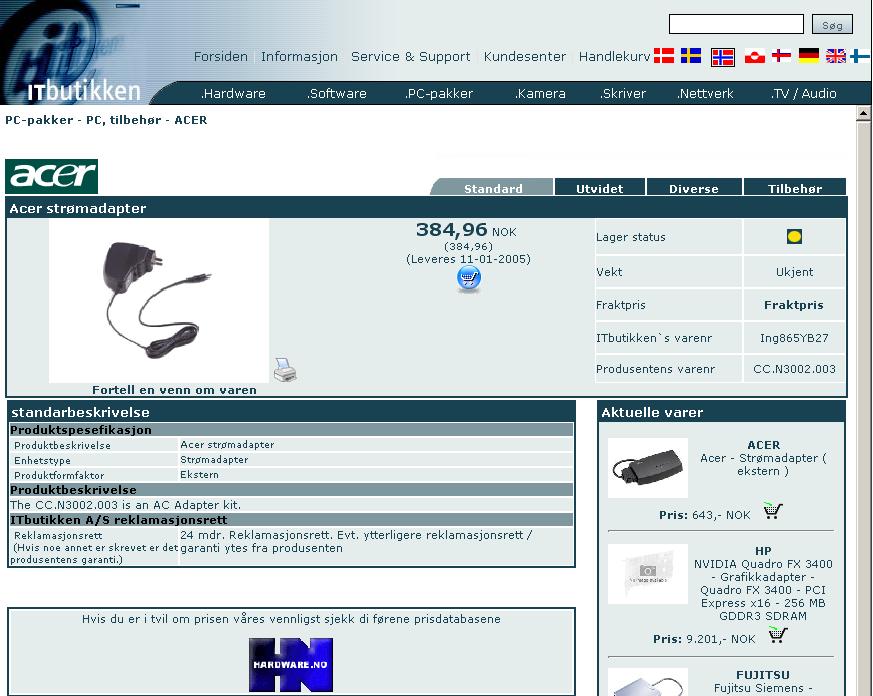Add NVIDIA Quadro FX 3400 to cart
The image size is (873, 696).
778,635
